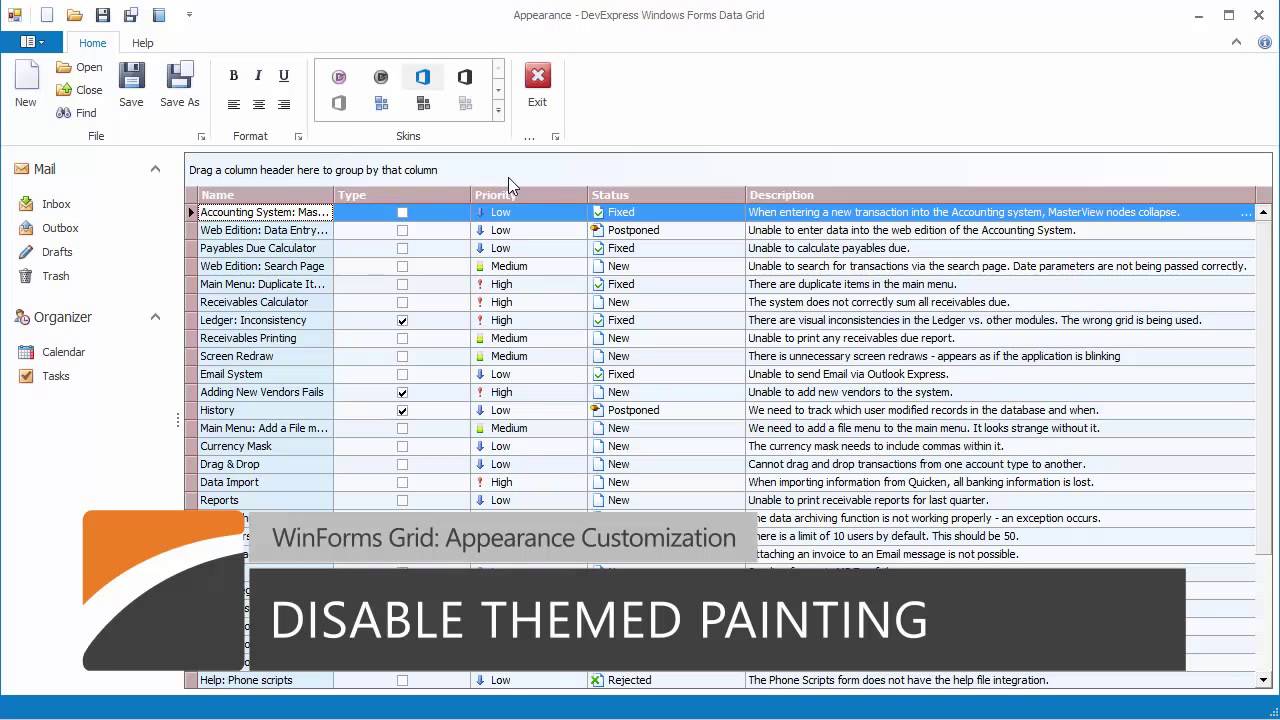1280x720 pixels.
Task: Check Type box for Email System row
Action: coord(402,374)
